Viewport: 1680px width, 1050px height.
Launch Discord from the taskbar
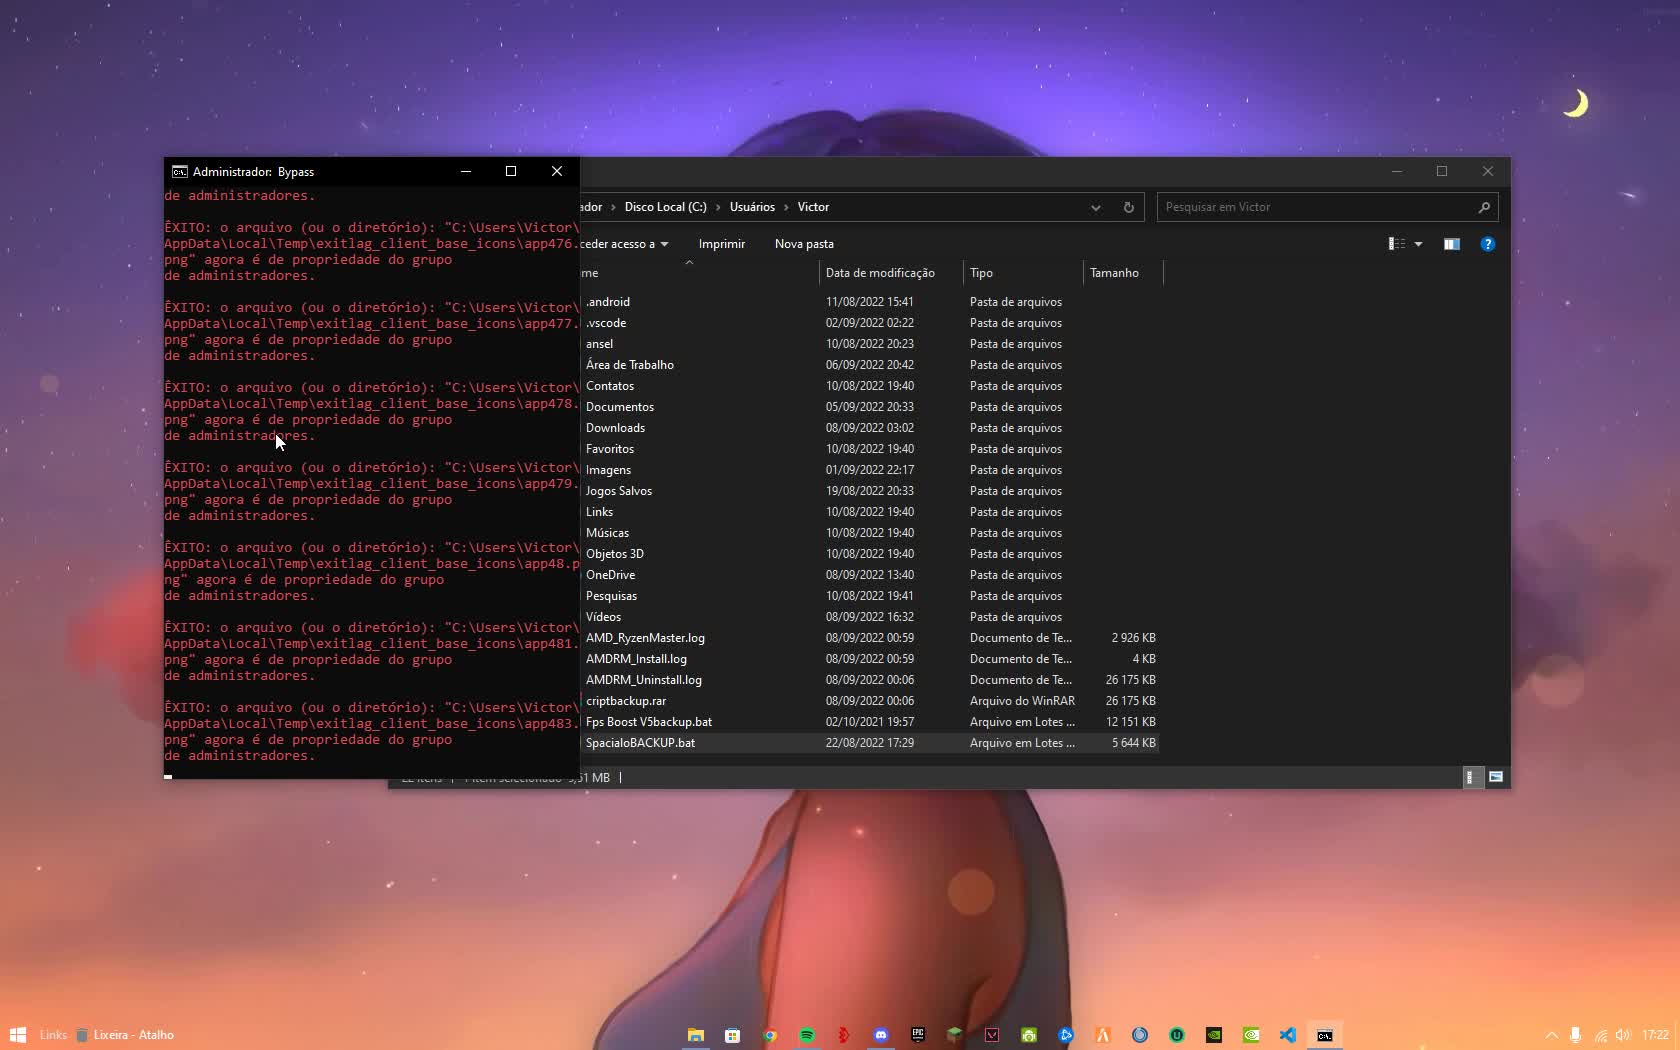pos(881,1035)
